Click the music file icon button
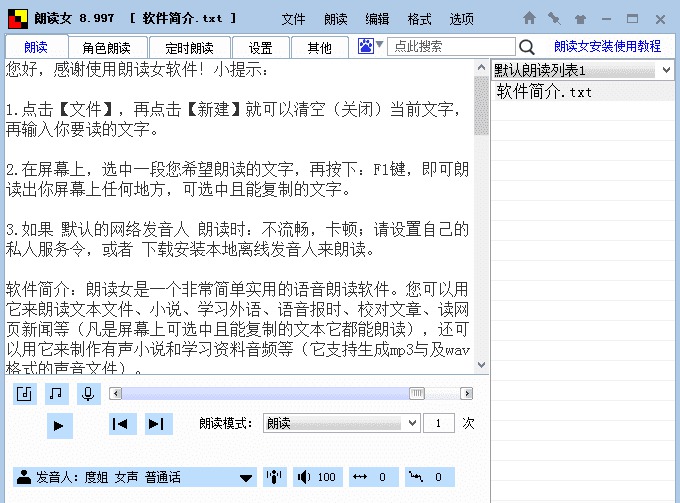Viewport: 680px width, 503px height. [24, 394]
